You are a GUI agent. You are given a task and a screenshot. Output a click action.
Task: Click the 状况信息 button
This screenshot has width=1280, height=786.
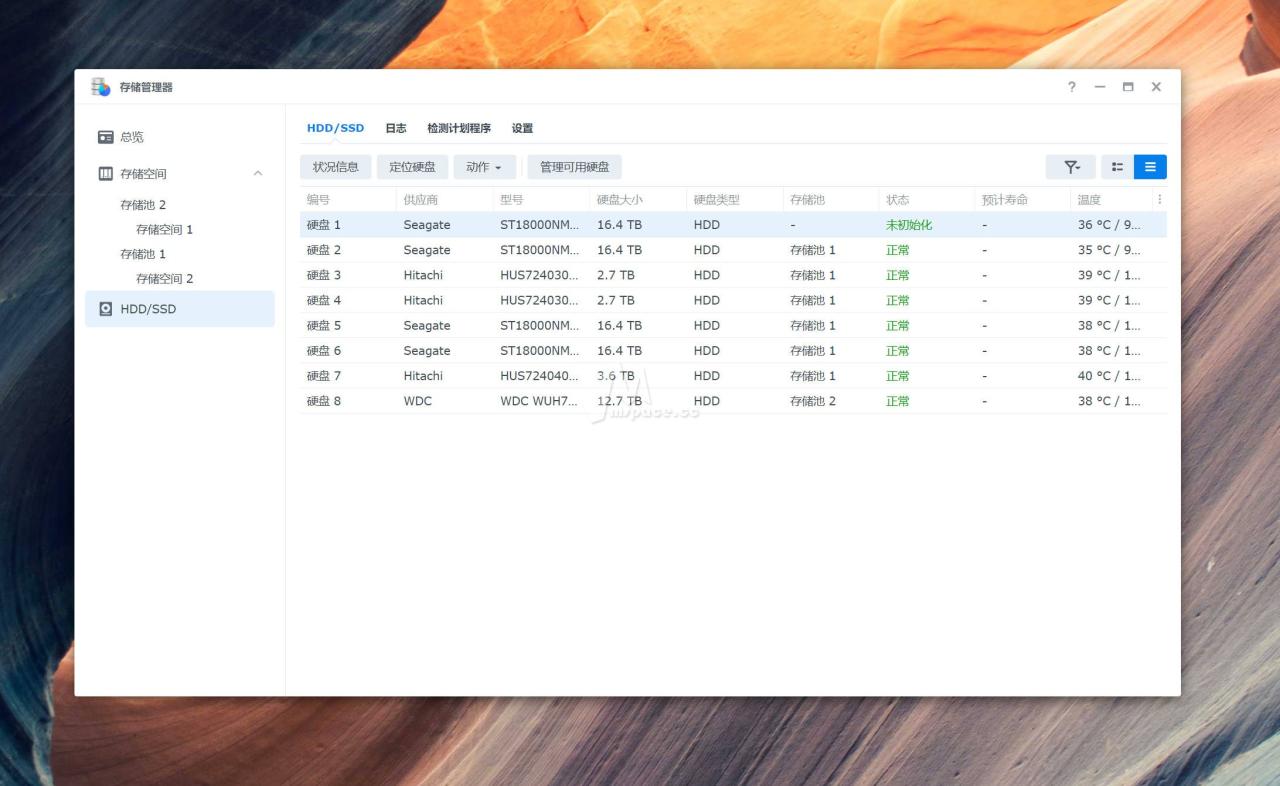point(335,167)
